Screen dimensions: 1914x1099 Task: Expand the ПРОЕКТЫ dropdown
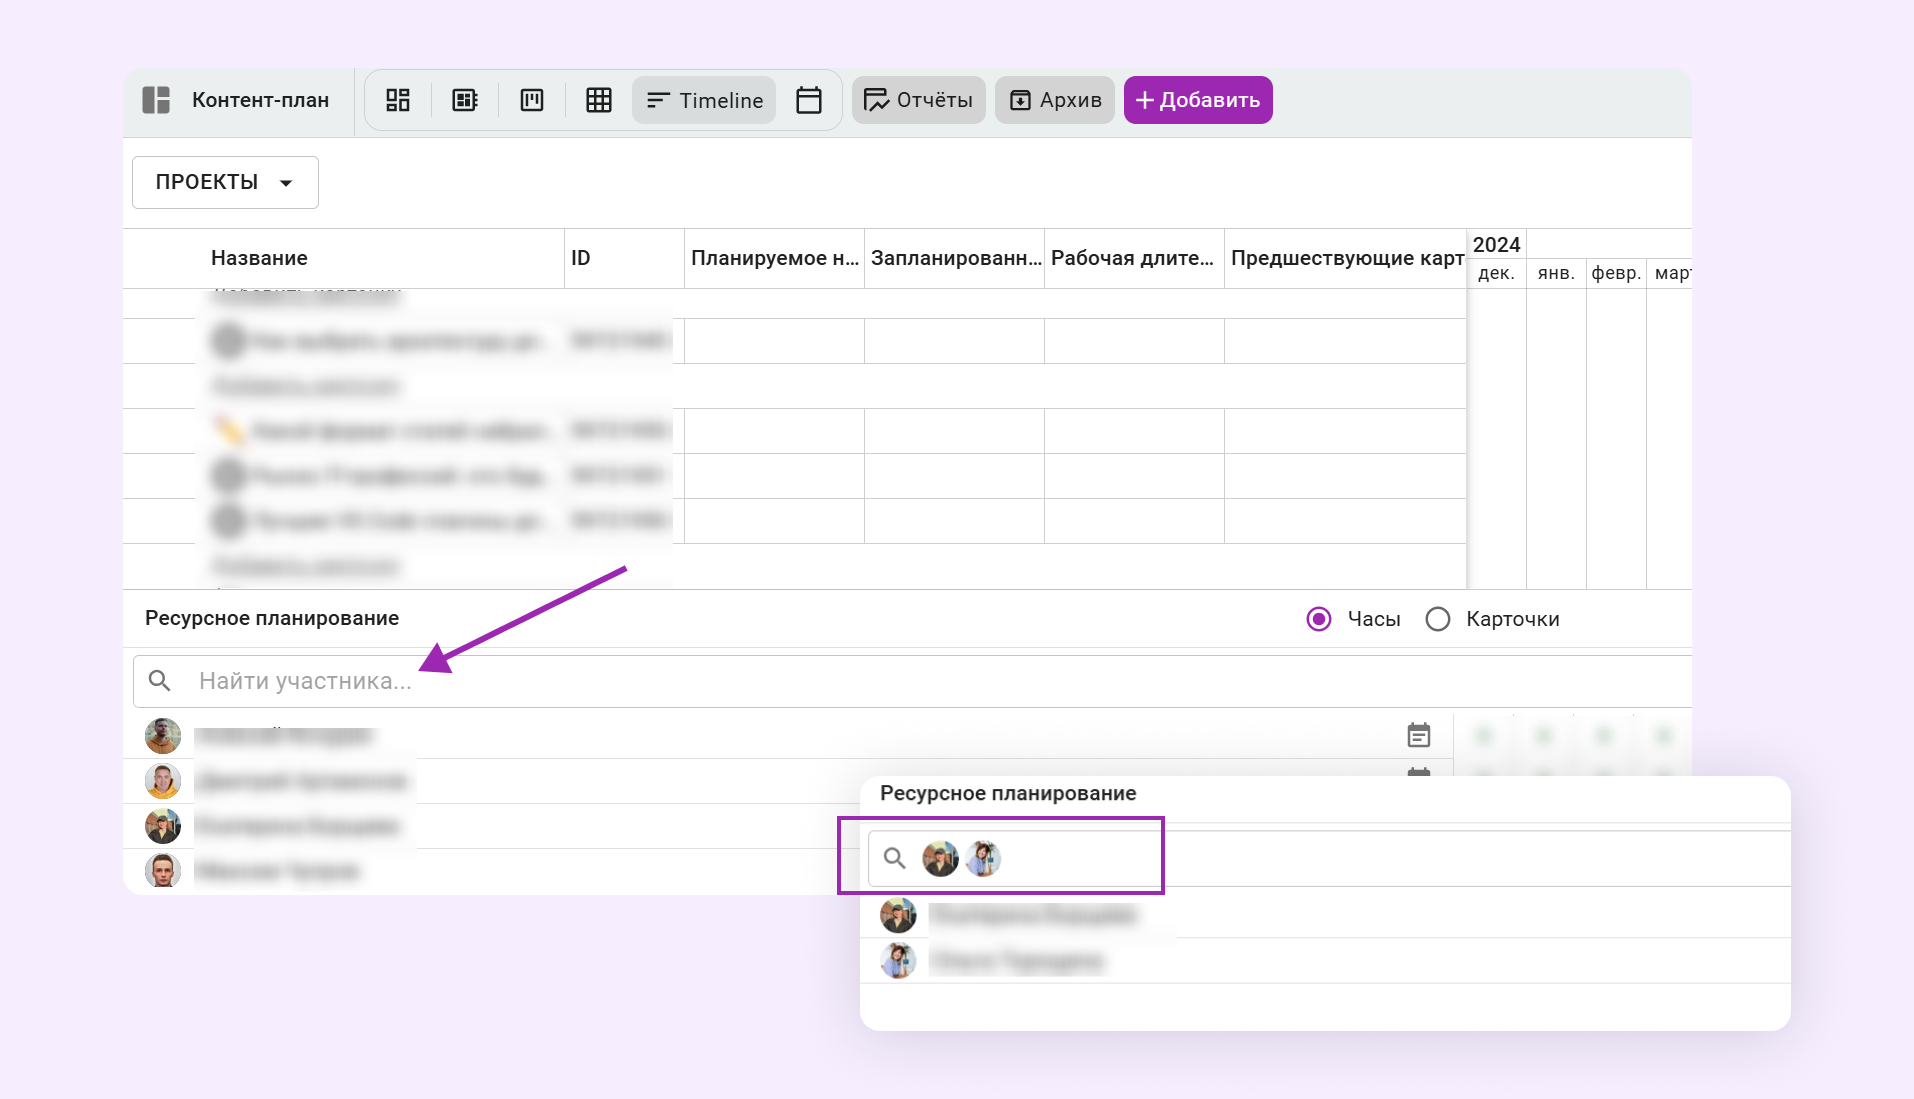[x=225, y=182]
